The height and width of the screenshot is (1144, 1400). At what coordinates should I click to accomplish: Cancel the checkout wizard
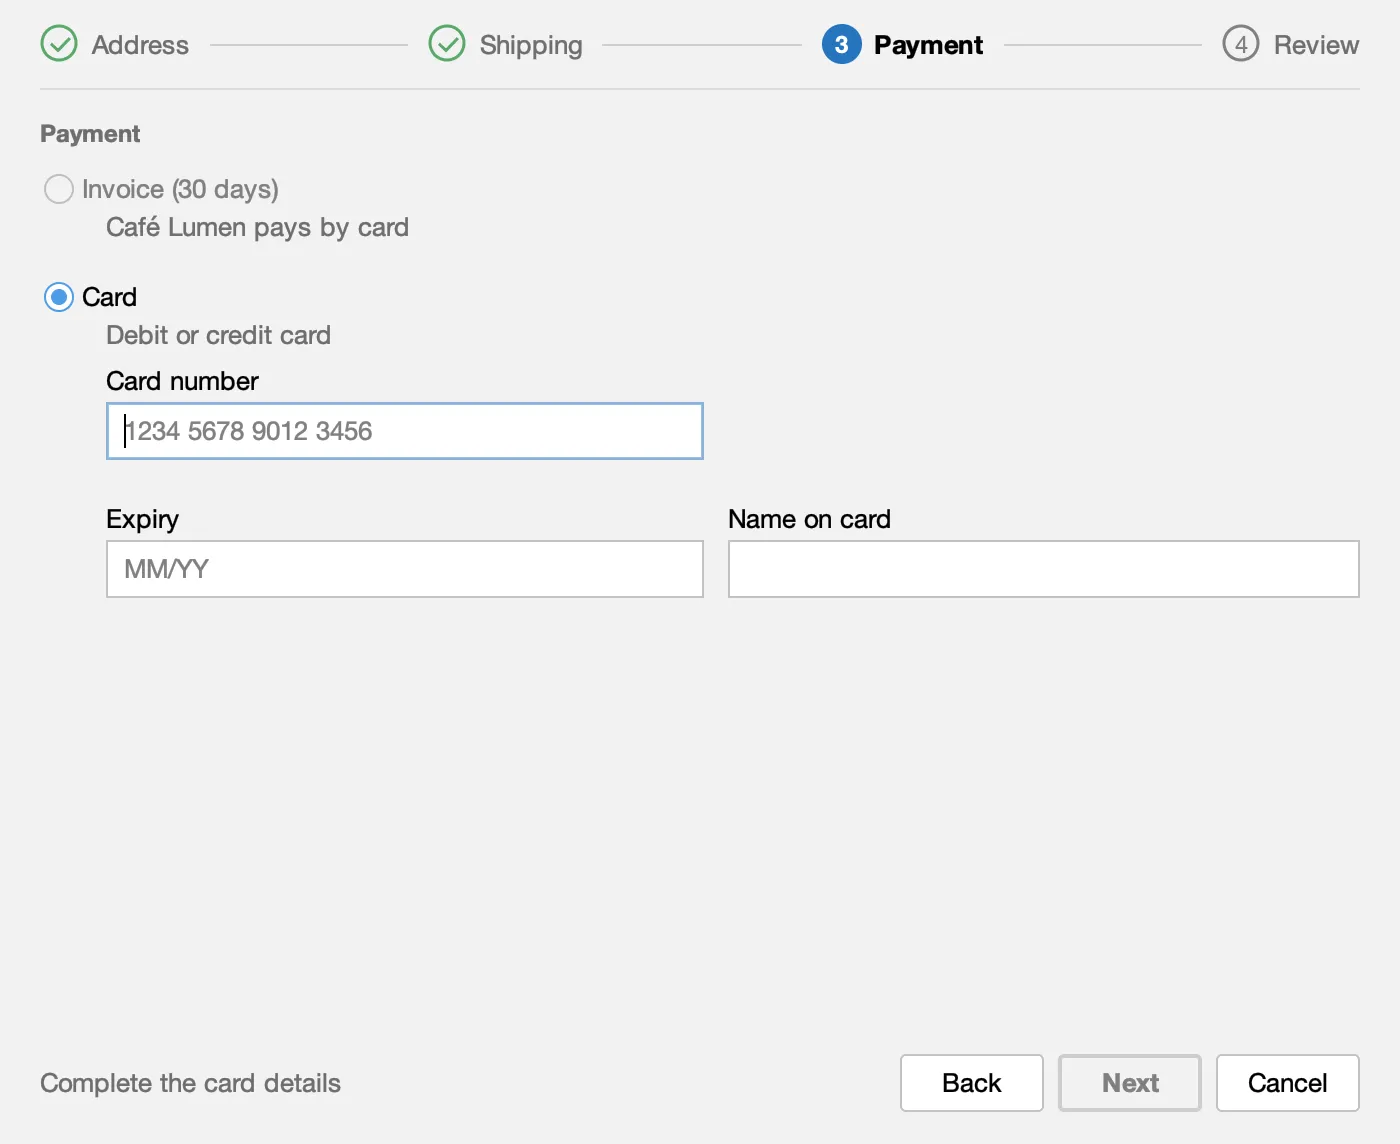[x=1288, y=1083]
